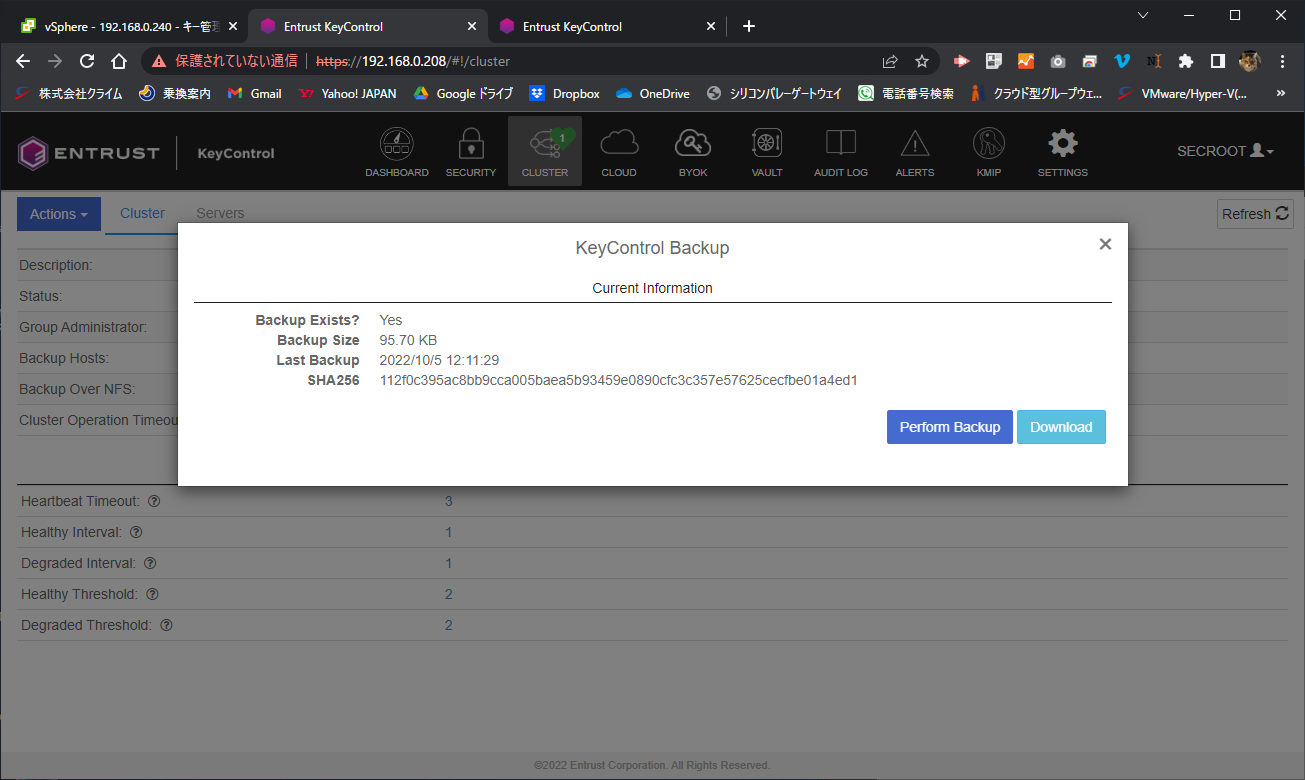Click the not-secure warning in address bar

pos(225,61)
